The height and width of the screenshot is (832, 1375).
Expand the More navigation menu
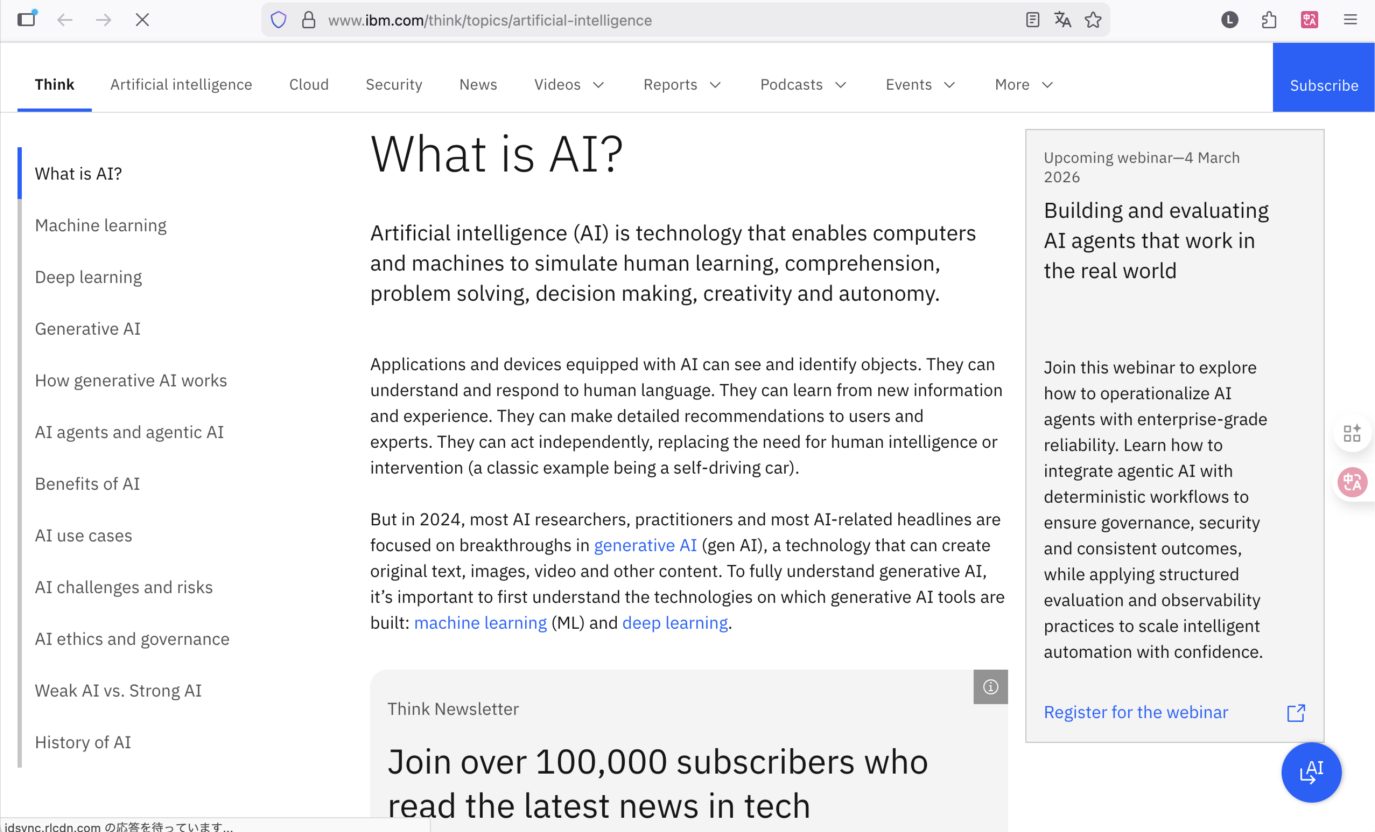point(1024,85)
